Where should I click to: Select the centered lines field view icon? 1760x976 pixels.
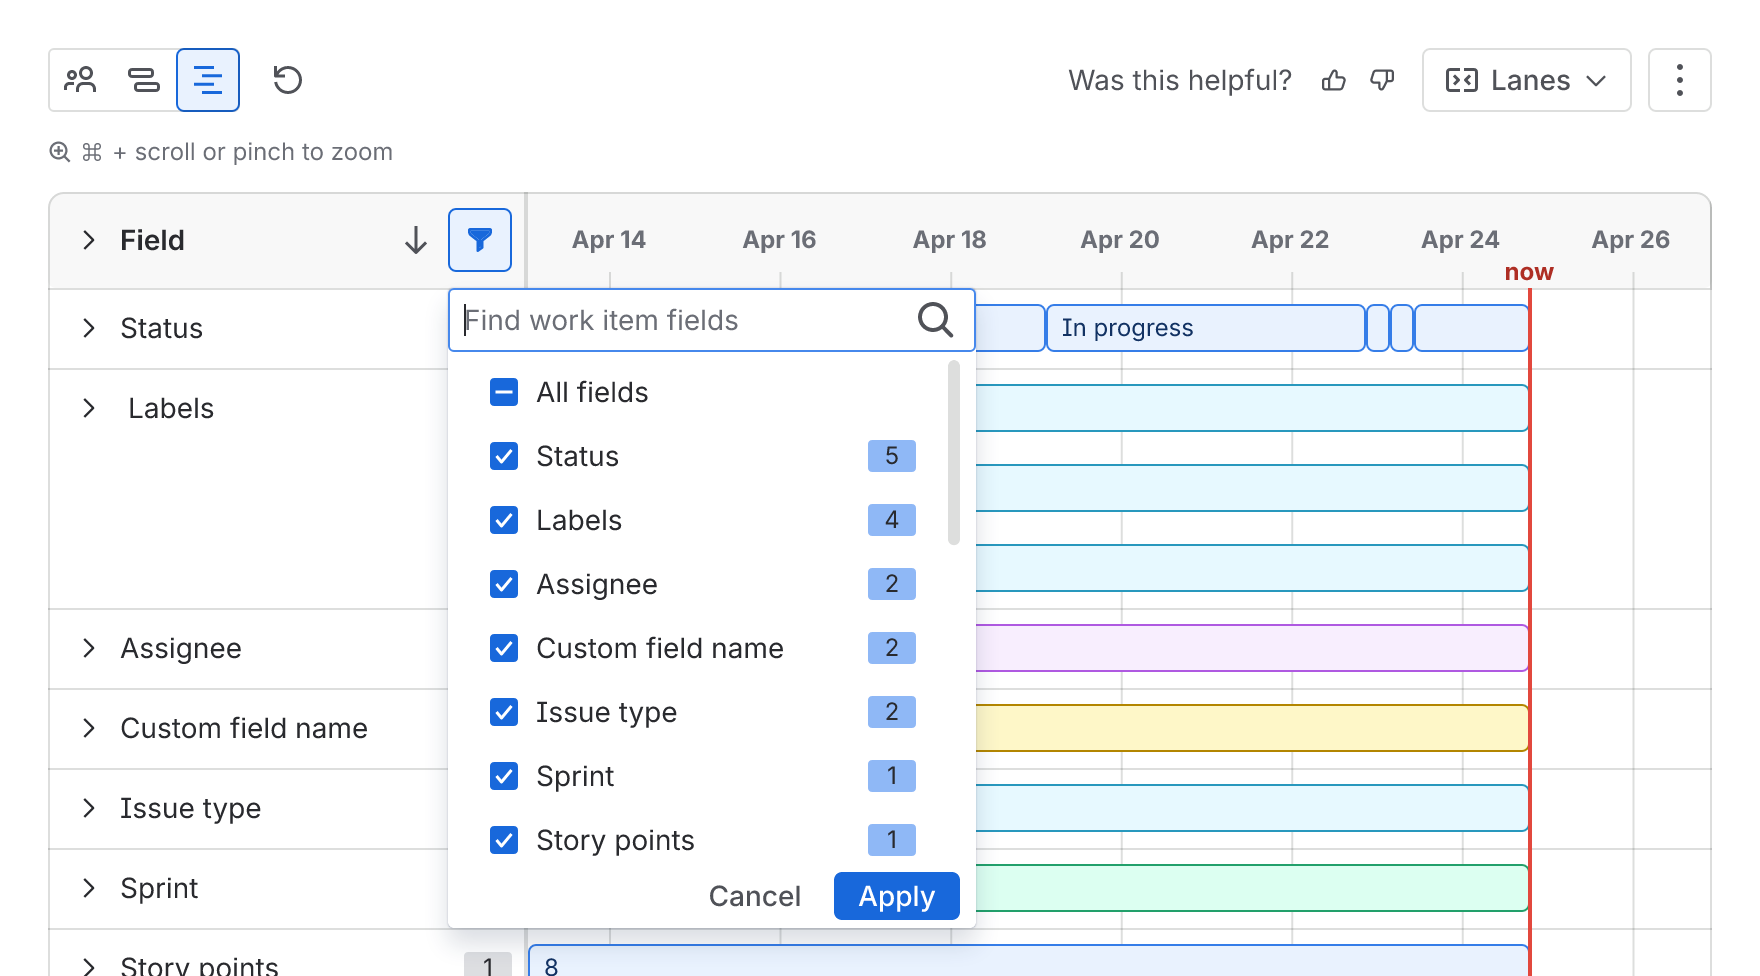pyautogui.click(x=208, y=80)
